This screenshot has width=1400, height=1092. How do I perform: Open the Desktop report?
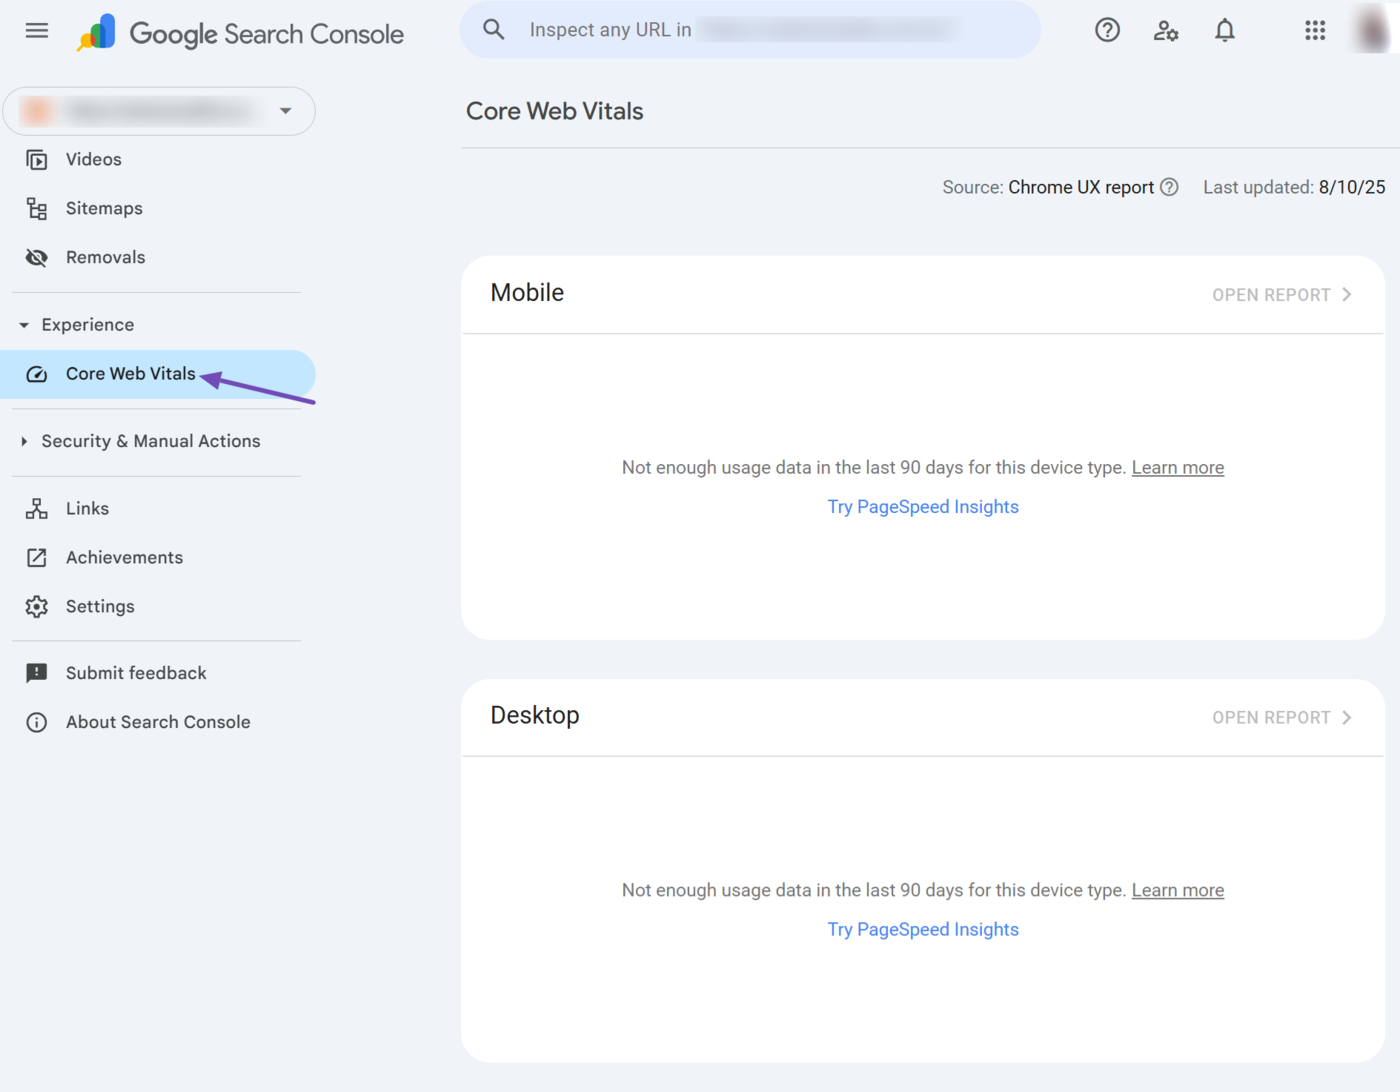[x=1281, y=718]
